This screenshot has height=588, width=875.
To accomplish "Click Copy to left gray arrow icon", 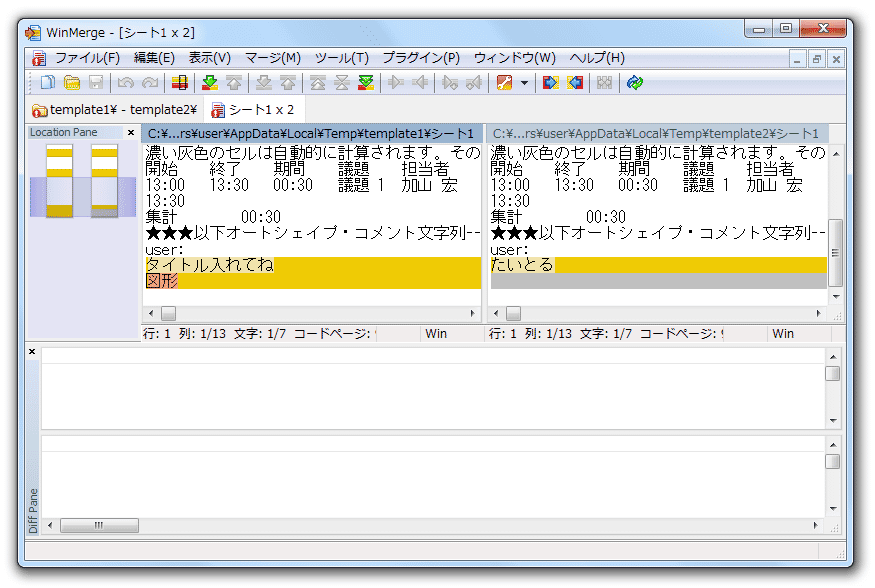I will [420, 83].
